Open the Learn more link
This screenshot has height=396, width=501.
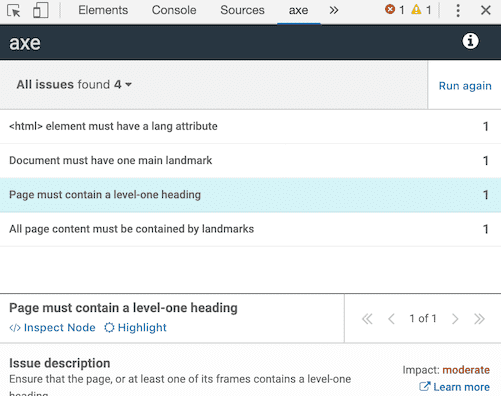click(x=454, y=387)
